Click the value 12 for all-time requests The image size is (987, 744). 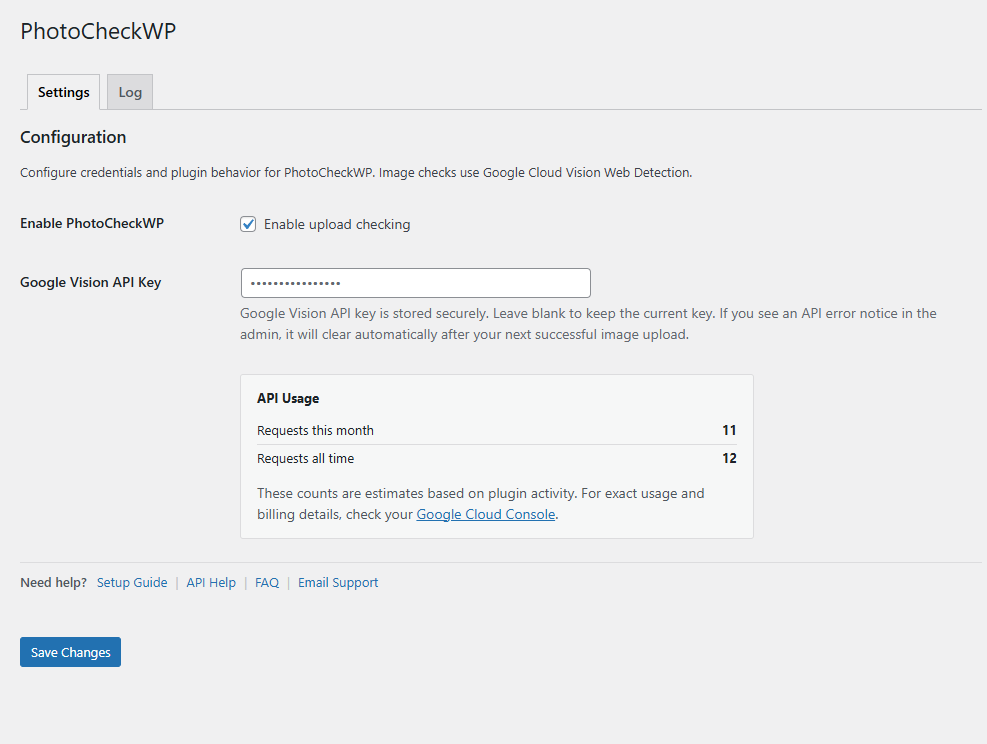pos(729,458)
